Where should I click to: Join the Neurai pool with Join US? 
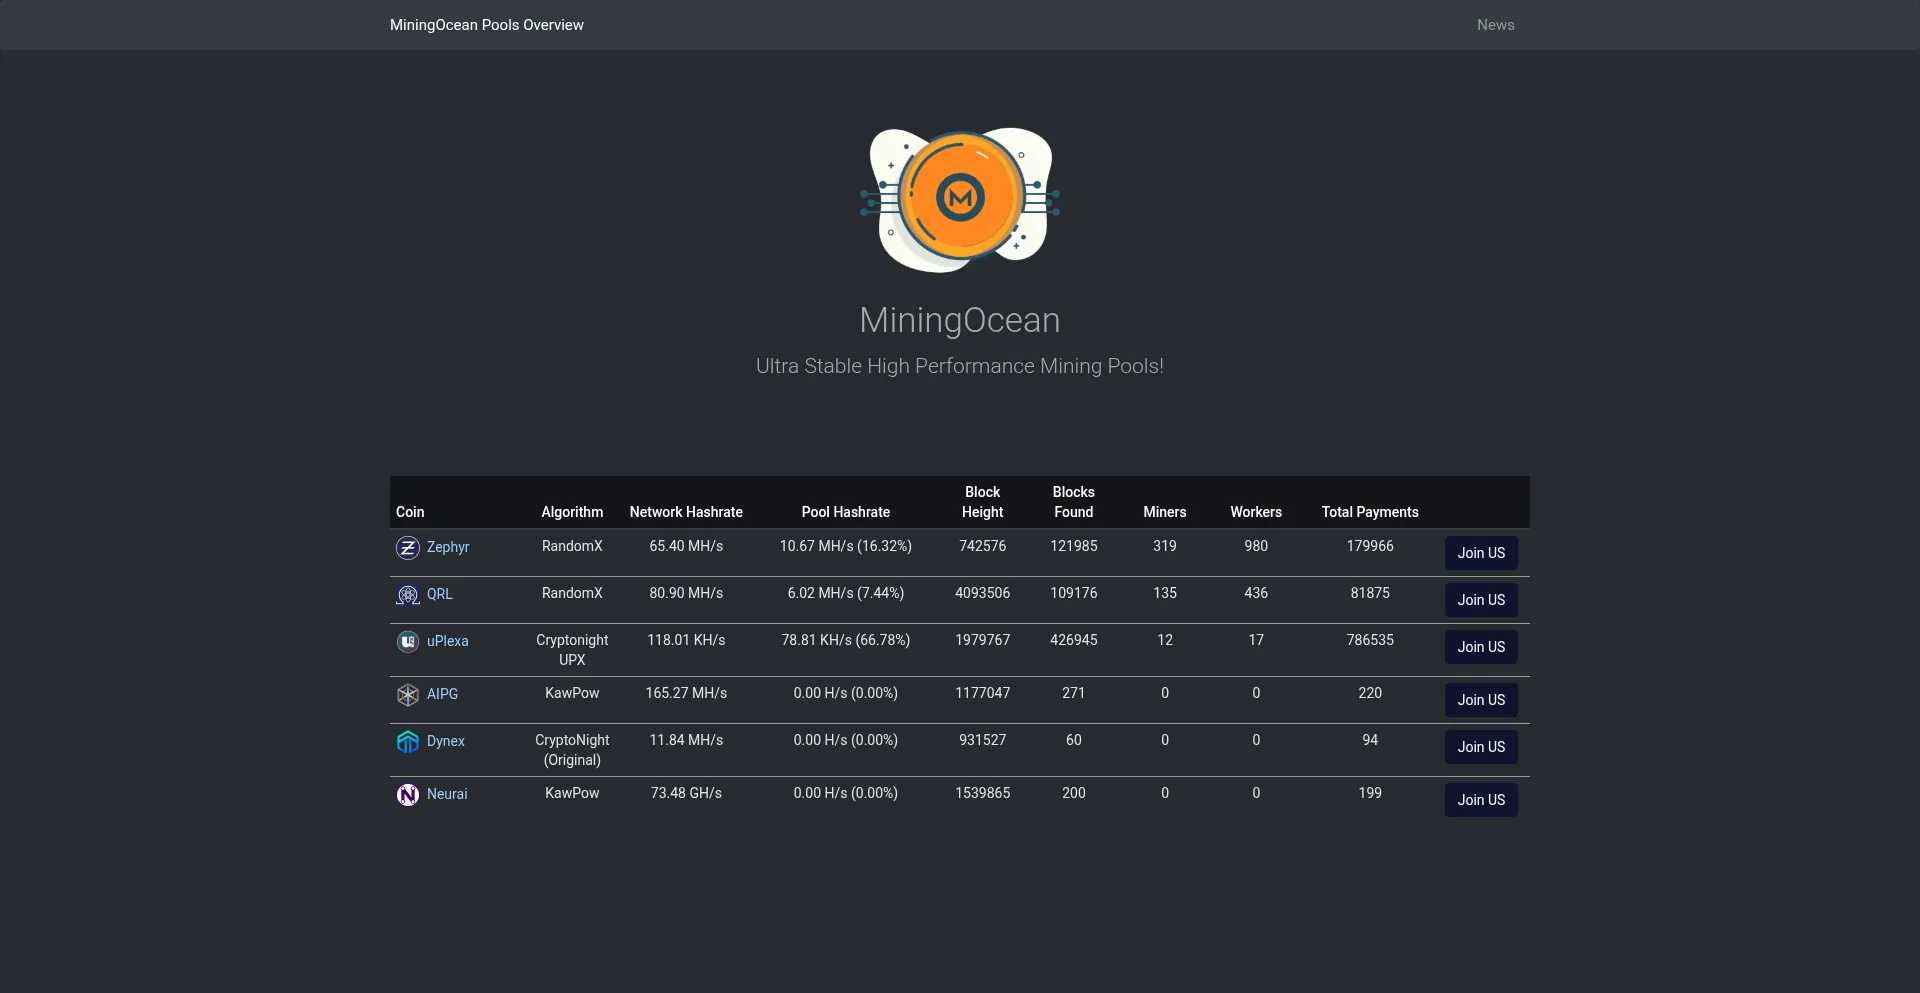click(1481, 800)
